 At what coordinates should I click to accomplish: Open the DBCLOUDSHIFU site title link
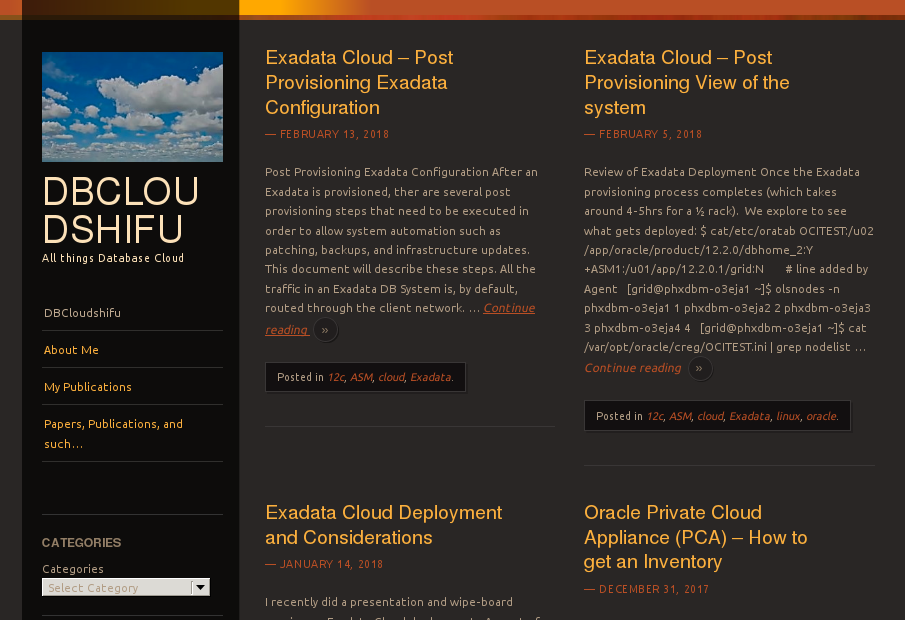point(120,210)
